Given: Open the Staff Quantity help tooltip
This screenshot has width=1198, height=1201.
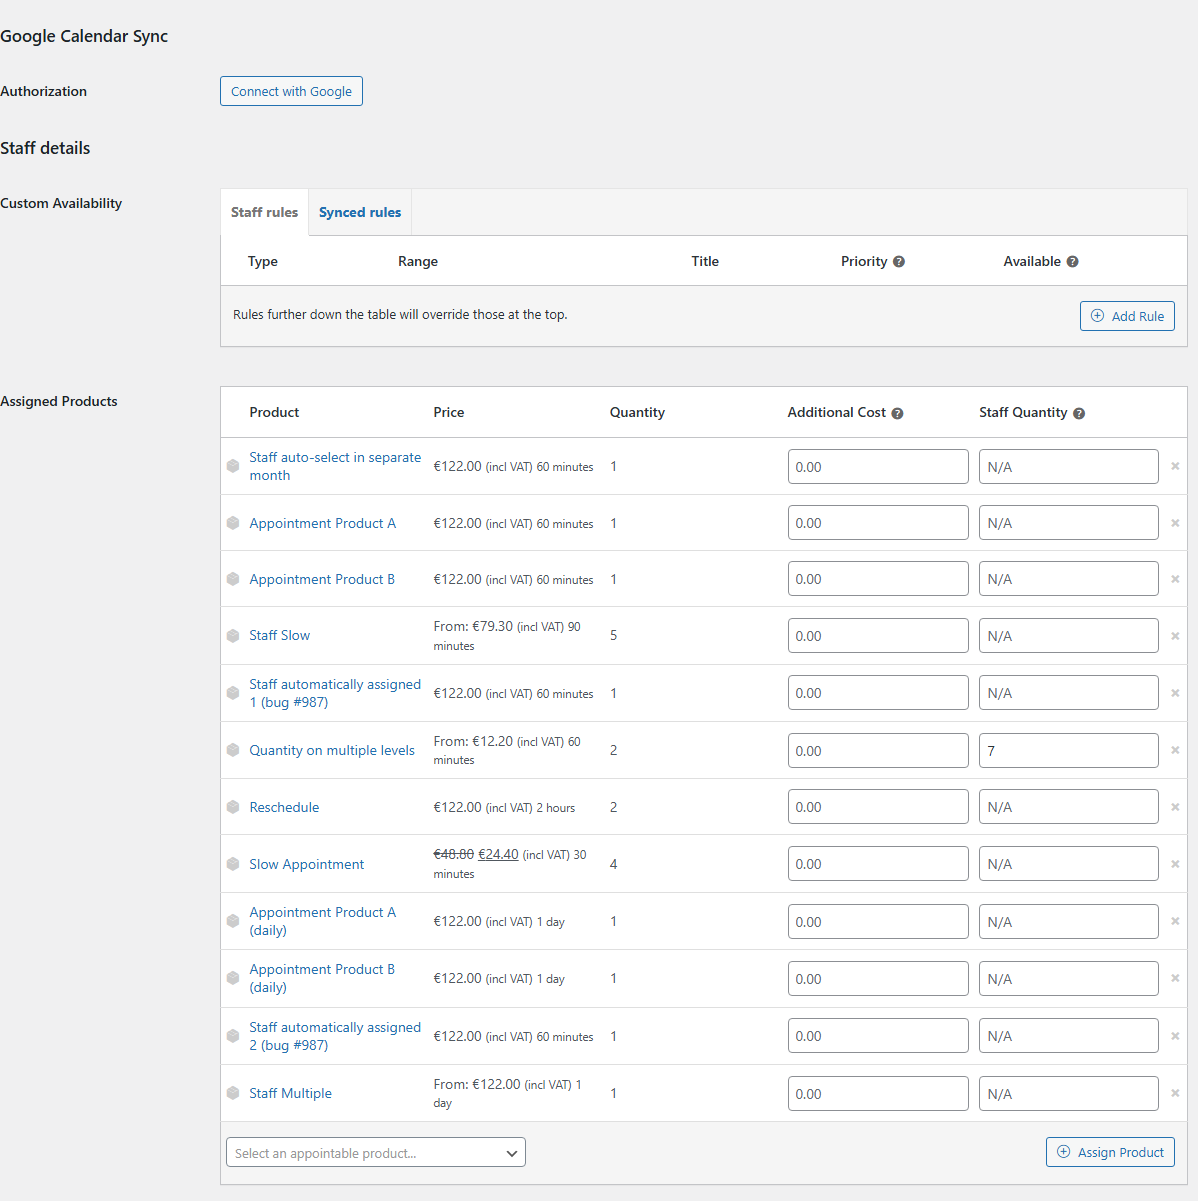Looking at the screenshot, I should click(1079, 412).
